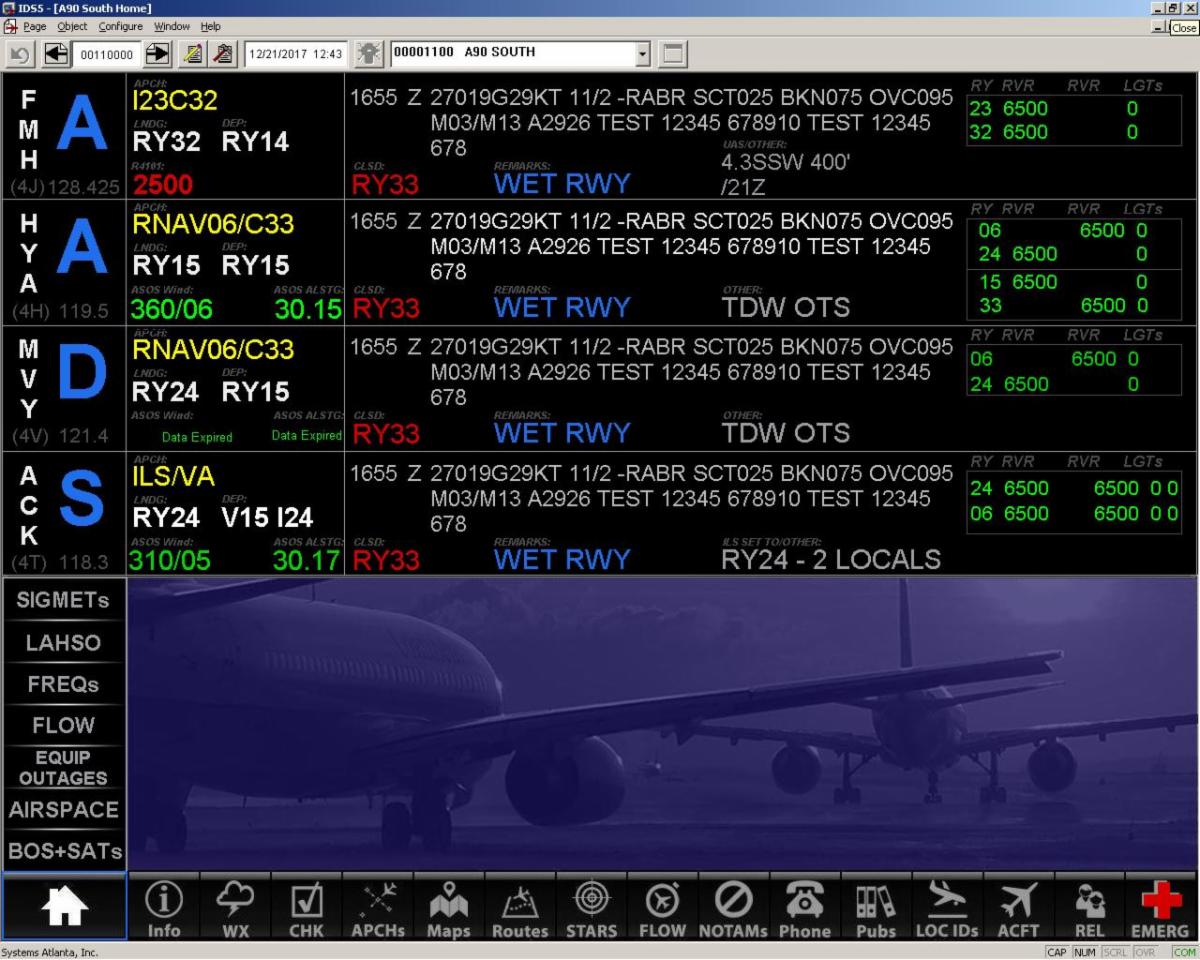Viewport: 1200px width, 960px height.
Task: Open the Maps icon
Action: (x=448, y=908)
